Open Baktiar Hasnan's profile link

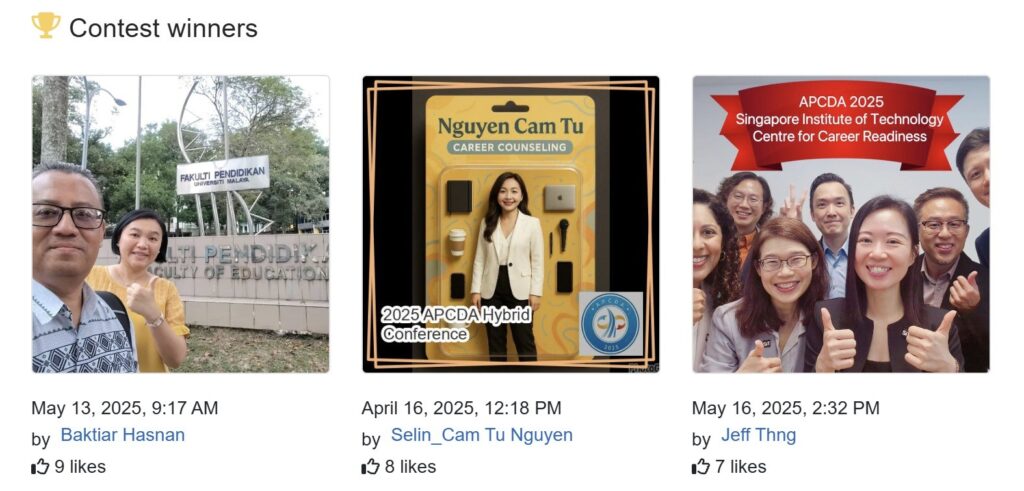[x=123, y=435]
